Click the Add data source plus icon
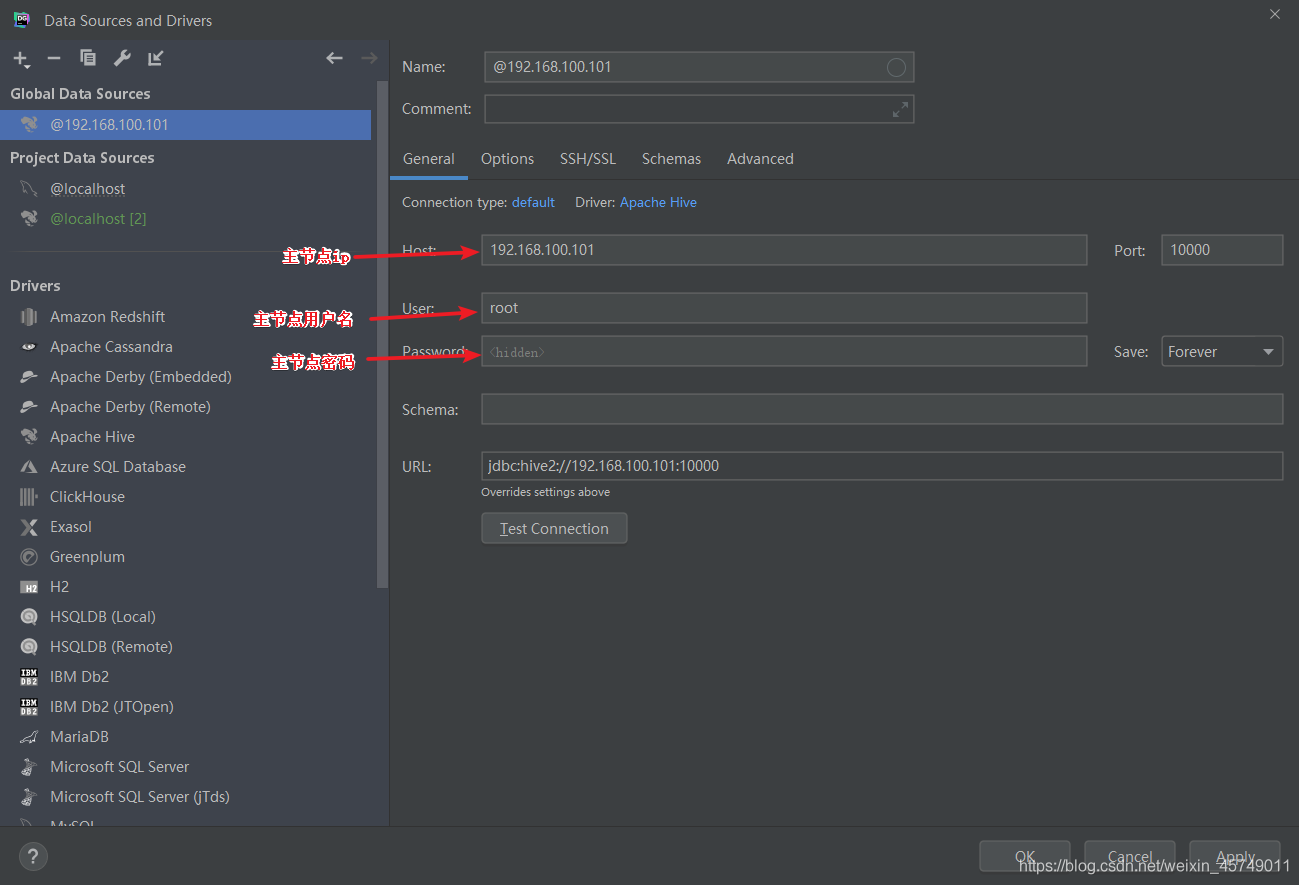1299x885 pixels. [20, 59]
